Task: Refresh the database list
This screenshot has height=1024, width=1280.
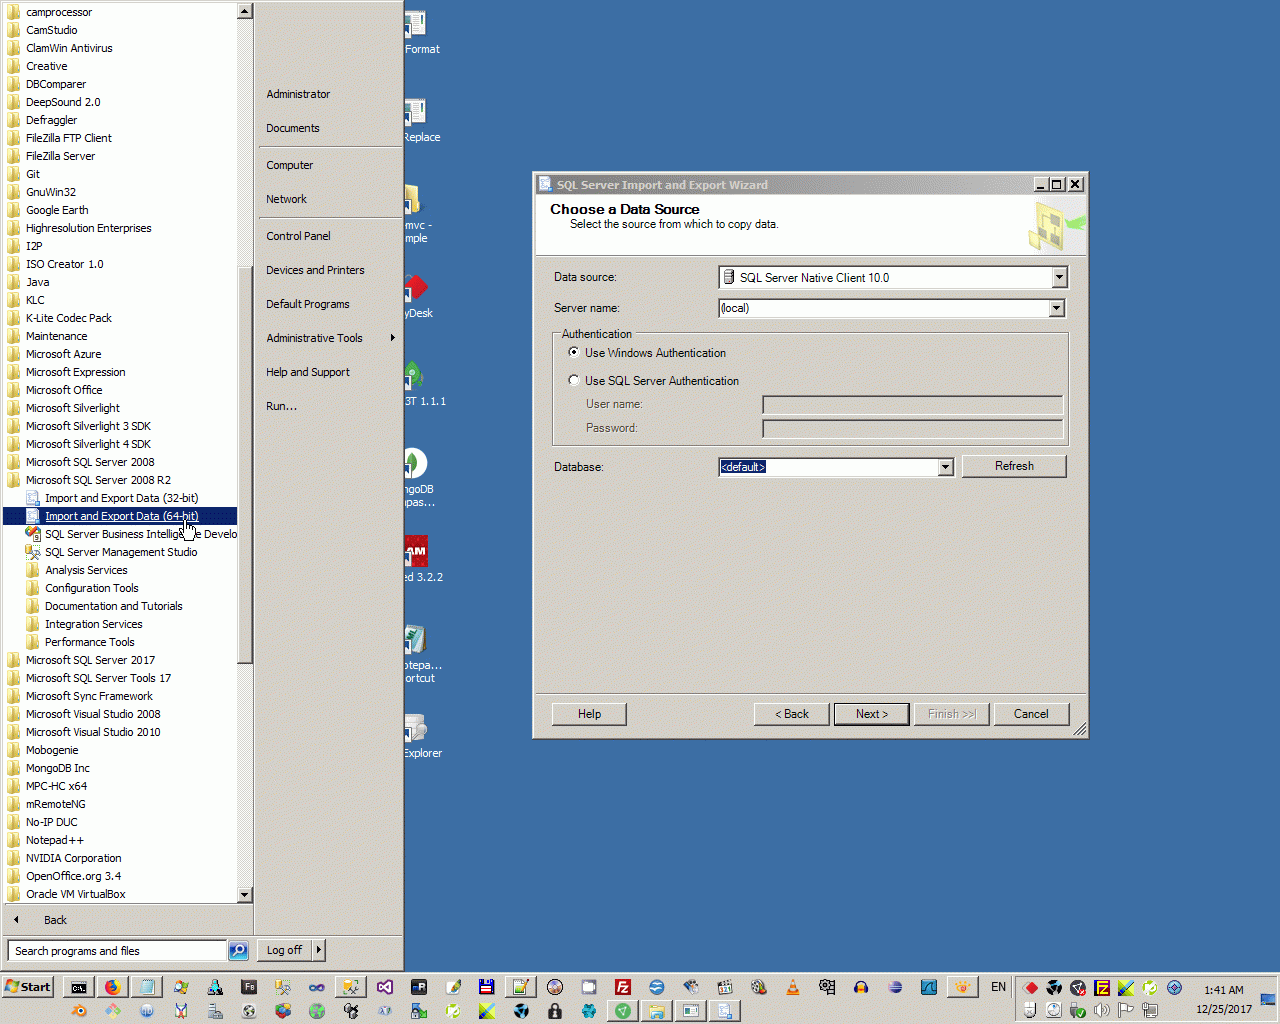Action: (1014, 466)
